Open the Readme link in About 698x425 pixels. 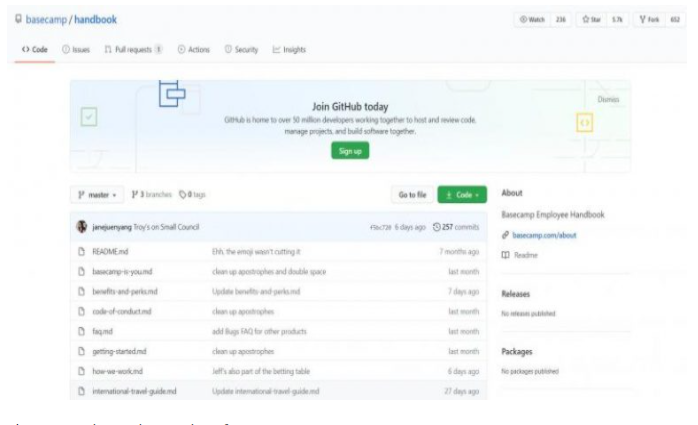pyautogui.click(x=526, y=255)
